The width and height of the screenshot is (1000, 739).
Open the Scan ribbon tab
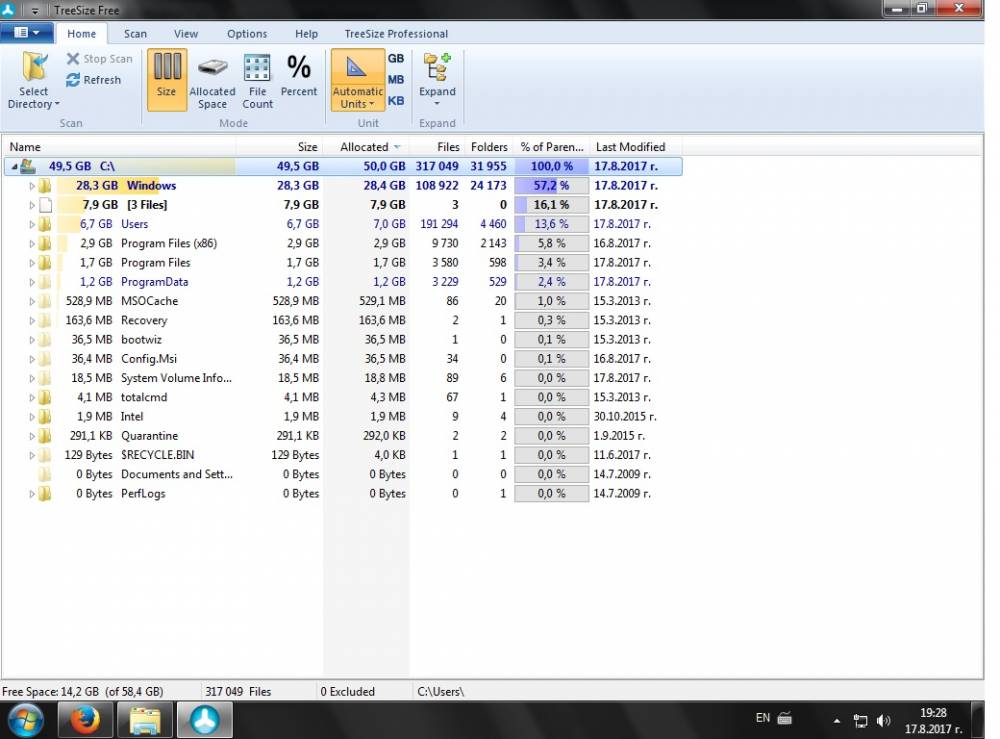tap(135, 34)
